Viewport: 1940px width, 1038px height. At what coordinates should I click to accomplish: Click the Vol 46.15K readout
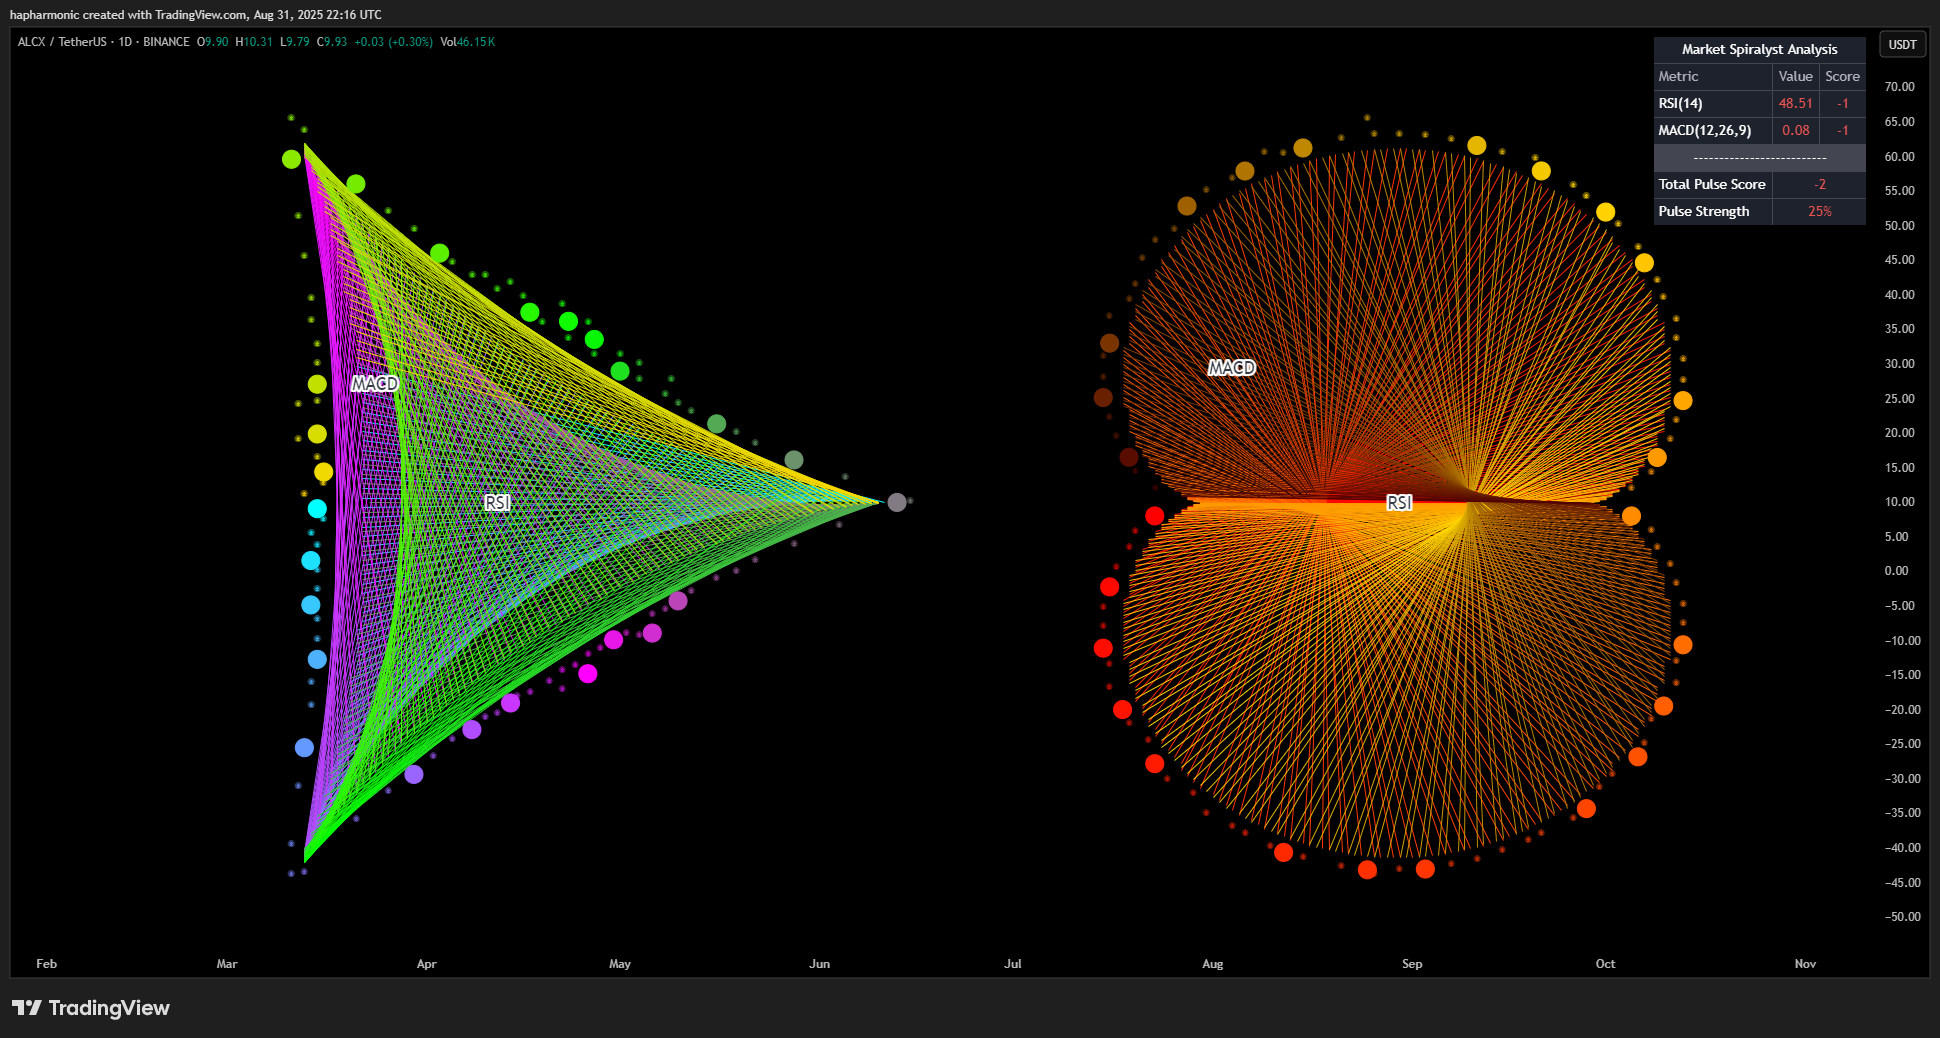click(467, 42)
